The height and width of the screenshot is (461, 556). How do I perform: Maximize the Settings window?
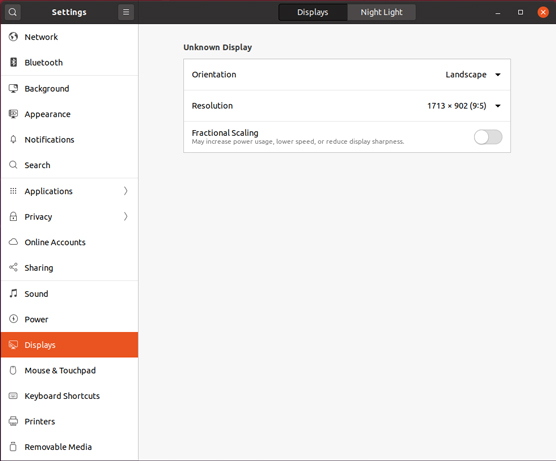click(520, 12)
